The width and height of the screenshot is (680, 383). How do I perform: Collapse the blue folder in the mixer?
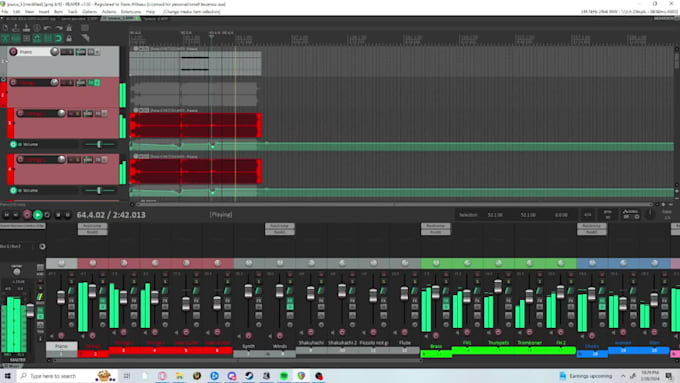coord(580,354)
